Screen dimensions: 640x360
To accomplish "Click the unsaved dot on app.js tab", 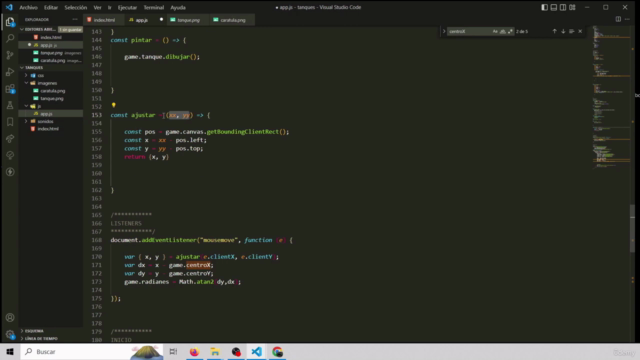I will [161, 20].
